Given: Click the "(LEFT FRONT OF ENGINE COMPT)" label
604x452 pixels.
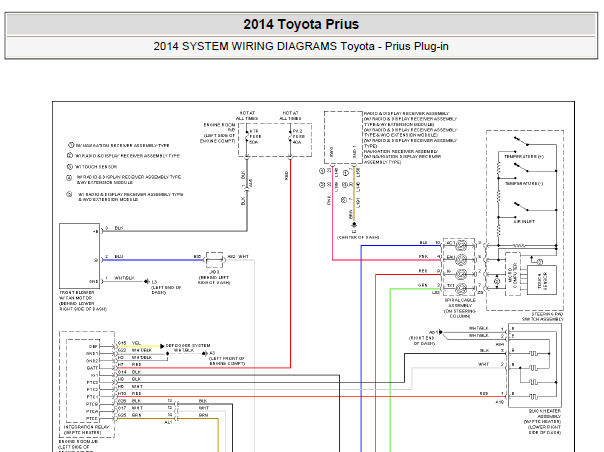Looking at the screenshot, I should coord(227,361).
